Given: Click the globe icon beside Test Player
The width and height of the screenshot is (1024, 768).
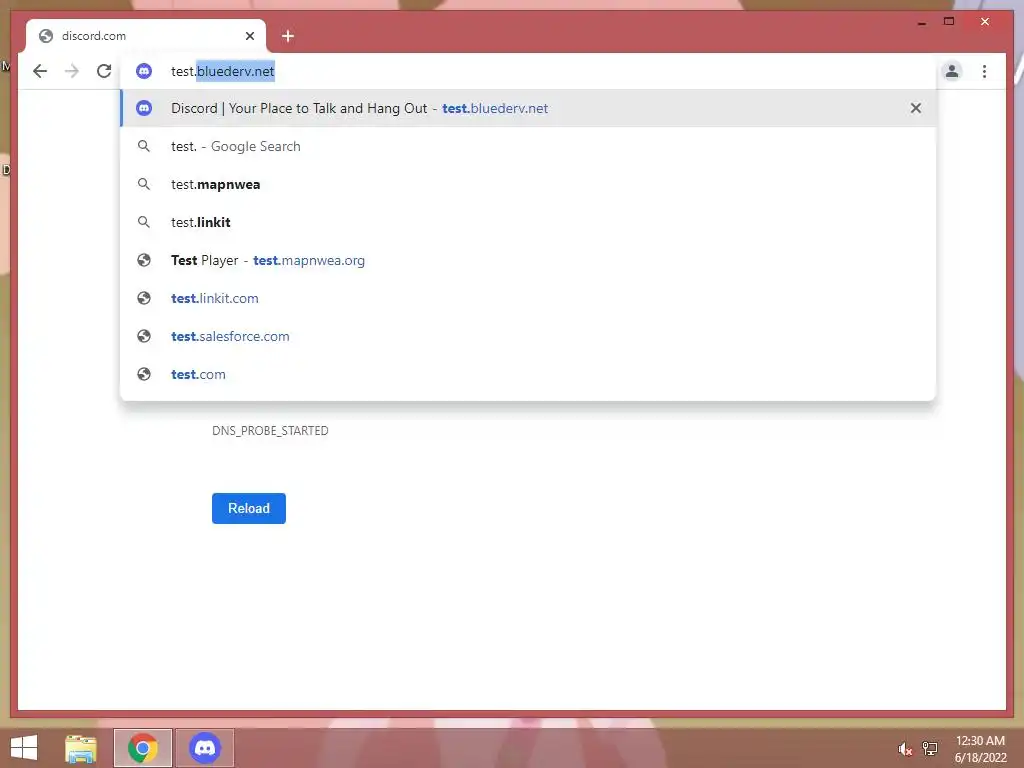Looking at the screenshot, I should pos(144,261).
